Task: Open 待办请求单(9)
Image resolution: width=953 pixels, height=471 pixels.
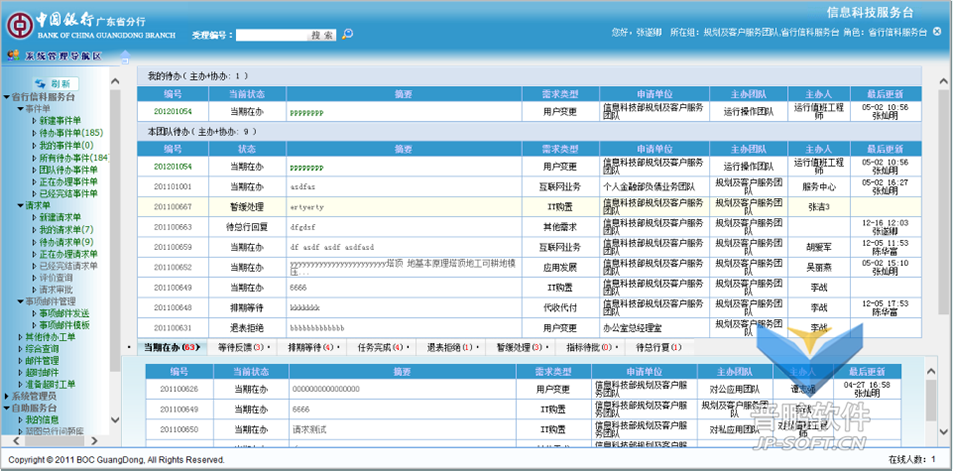Action: point(66,242)
